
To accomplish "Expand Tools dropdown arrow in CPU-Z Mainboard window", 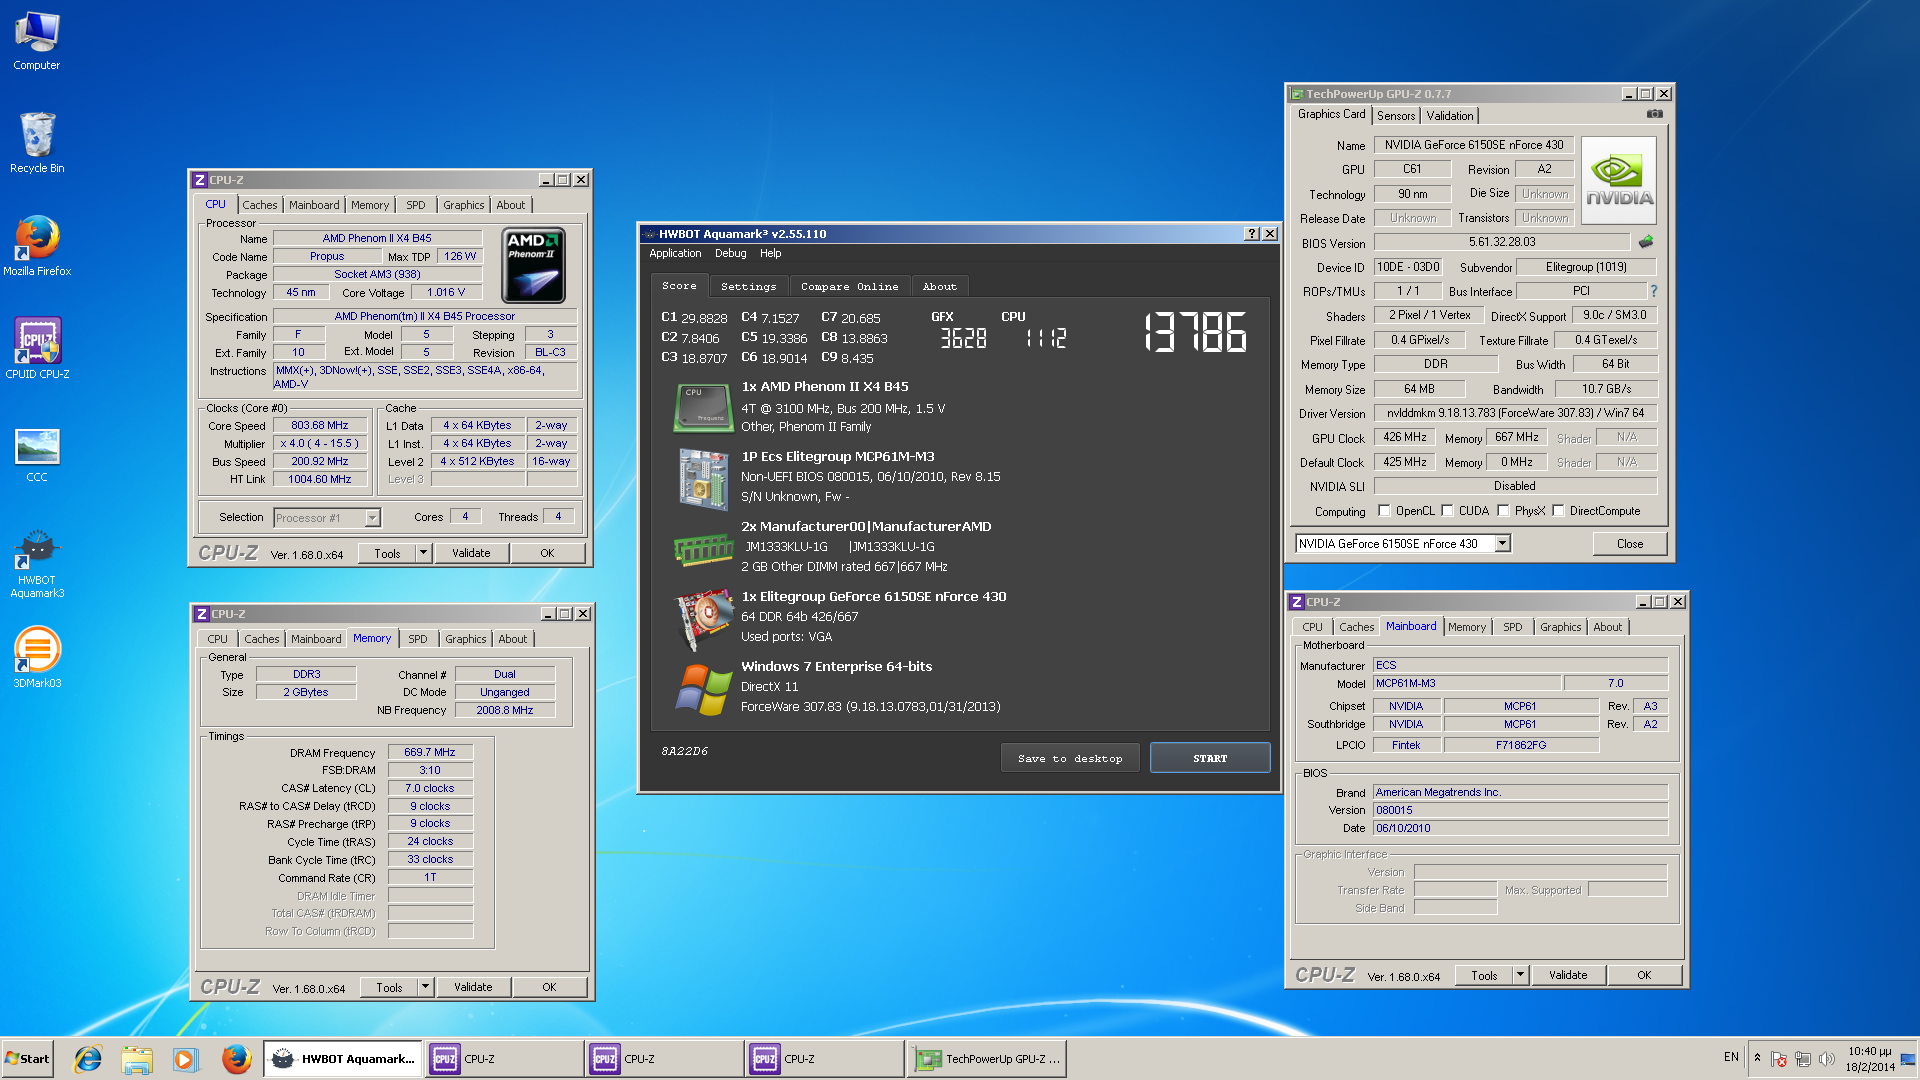I will click(x=1520, y=975).
